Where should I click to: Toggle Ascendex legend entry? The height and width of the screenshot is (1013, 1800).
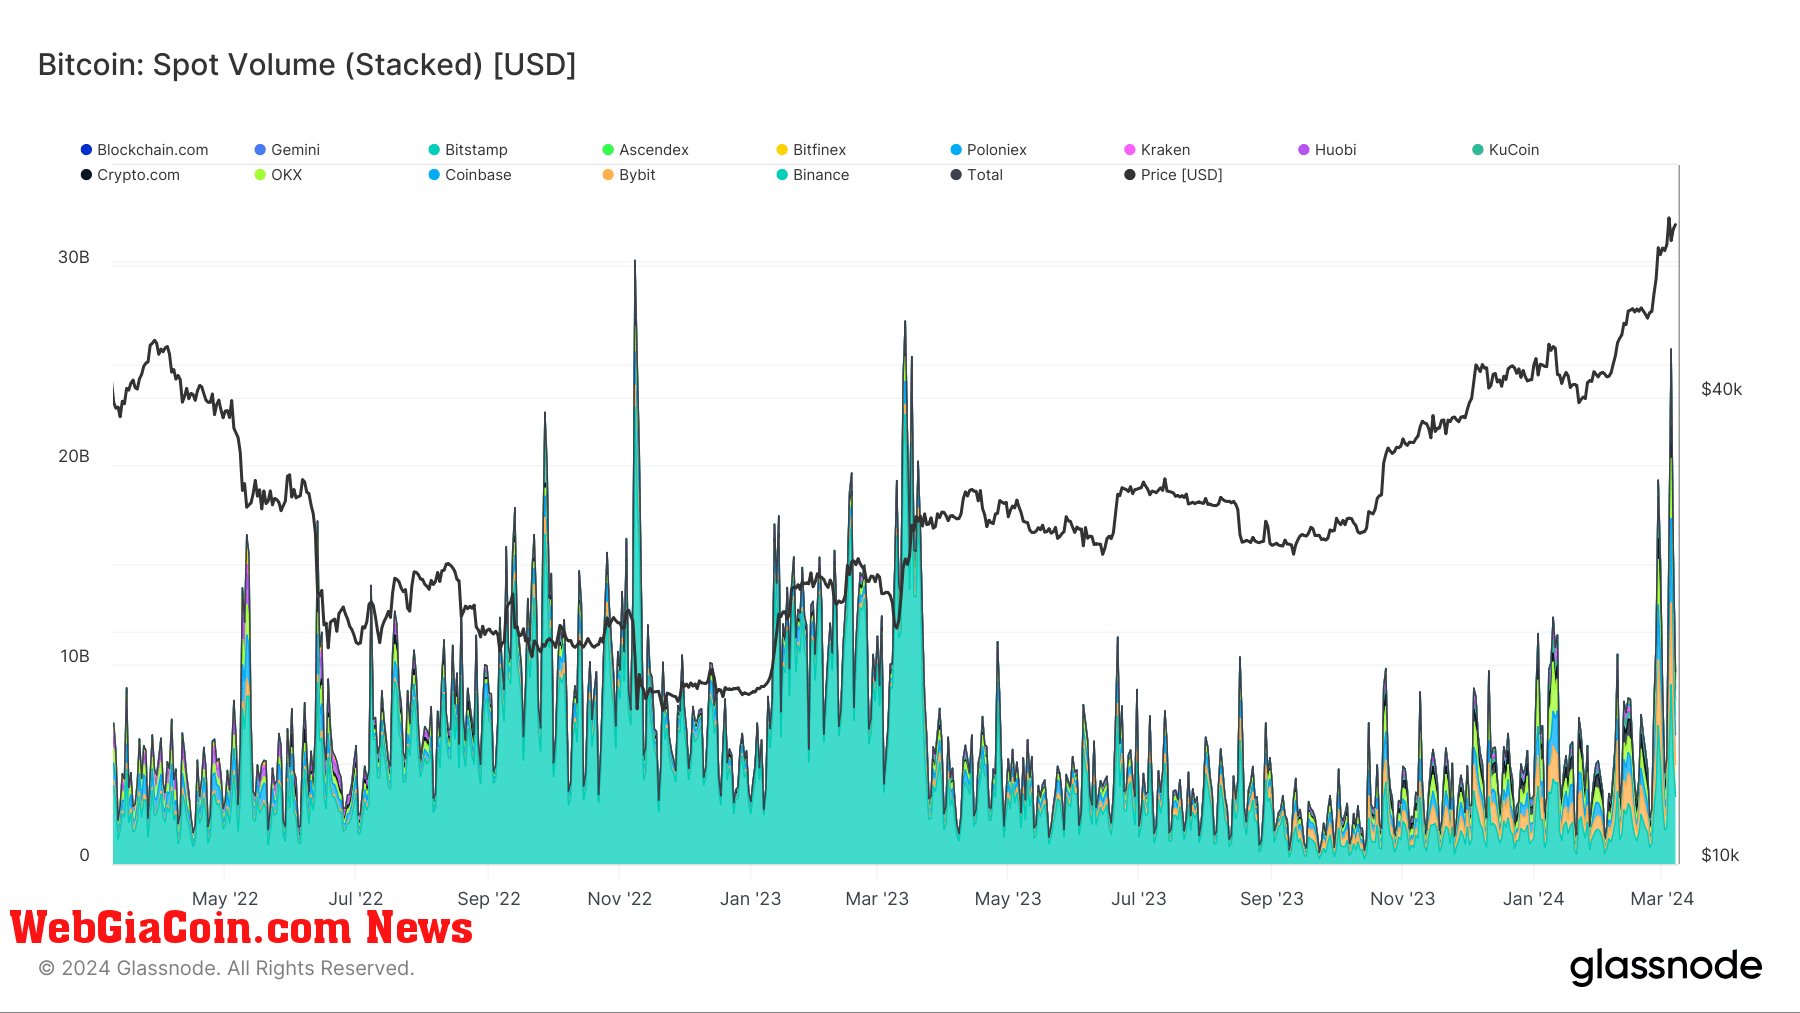[645, 150]
